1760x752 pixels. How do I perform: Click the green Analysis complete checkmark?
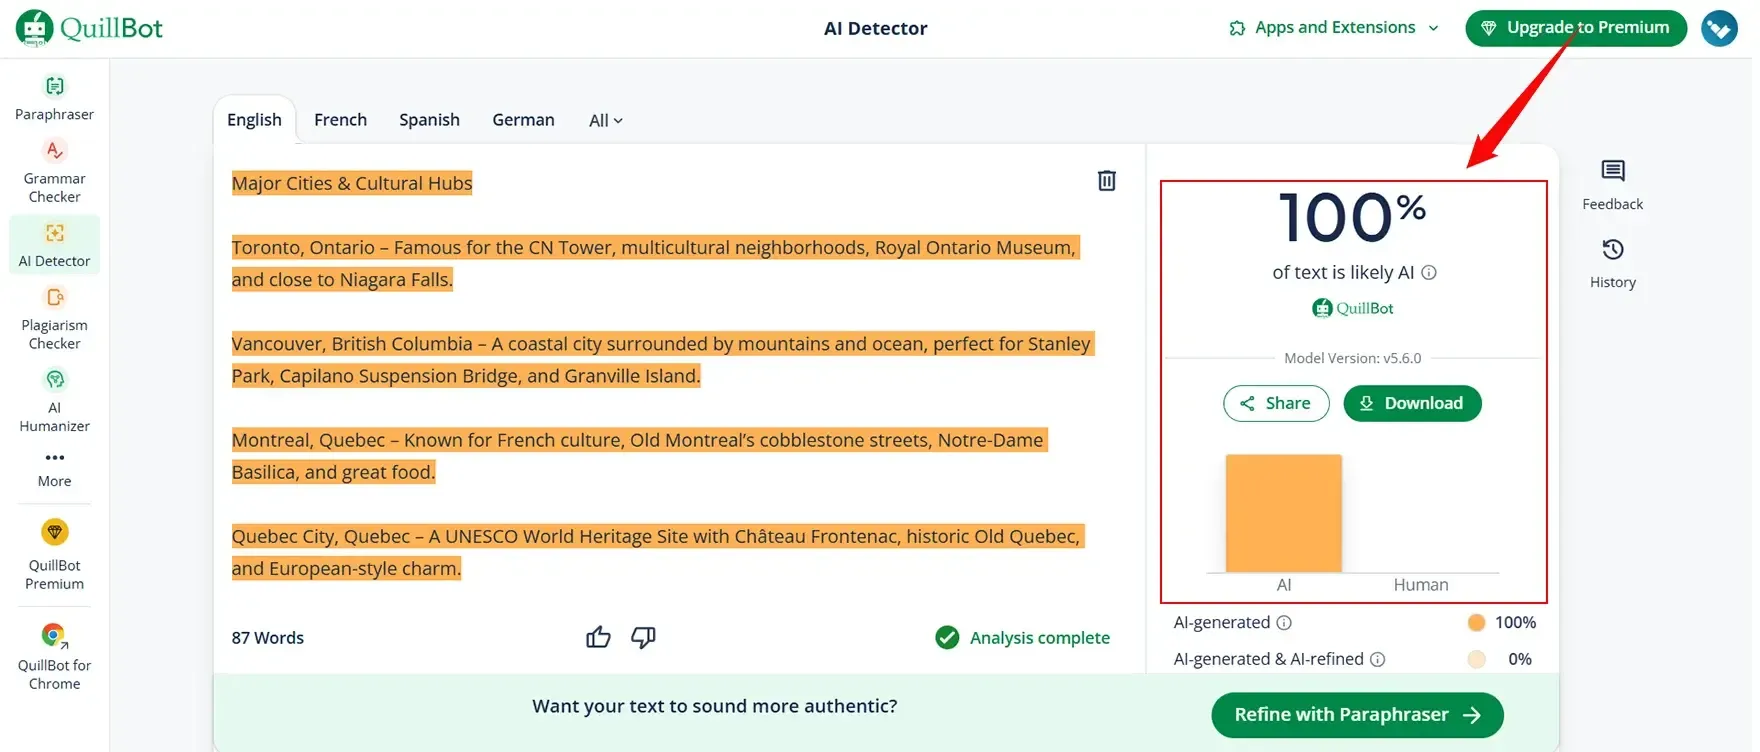[x=947, y=638]
